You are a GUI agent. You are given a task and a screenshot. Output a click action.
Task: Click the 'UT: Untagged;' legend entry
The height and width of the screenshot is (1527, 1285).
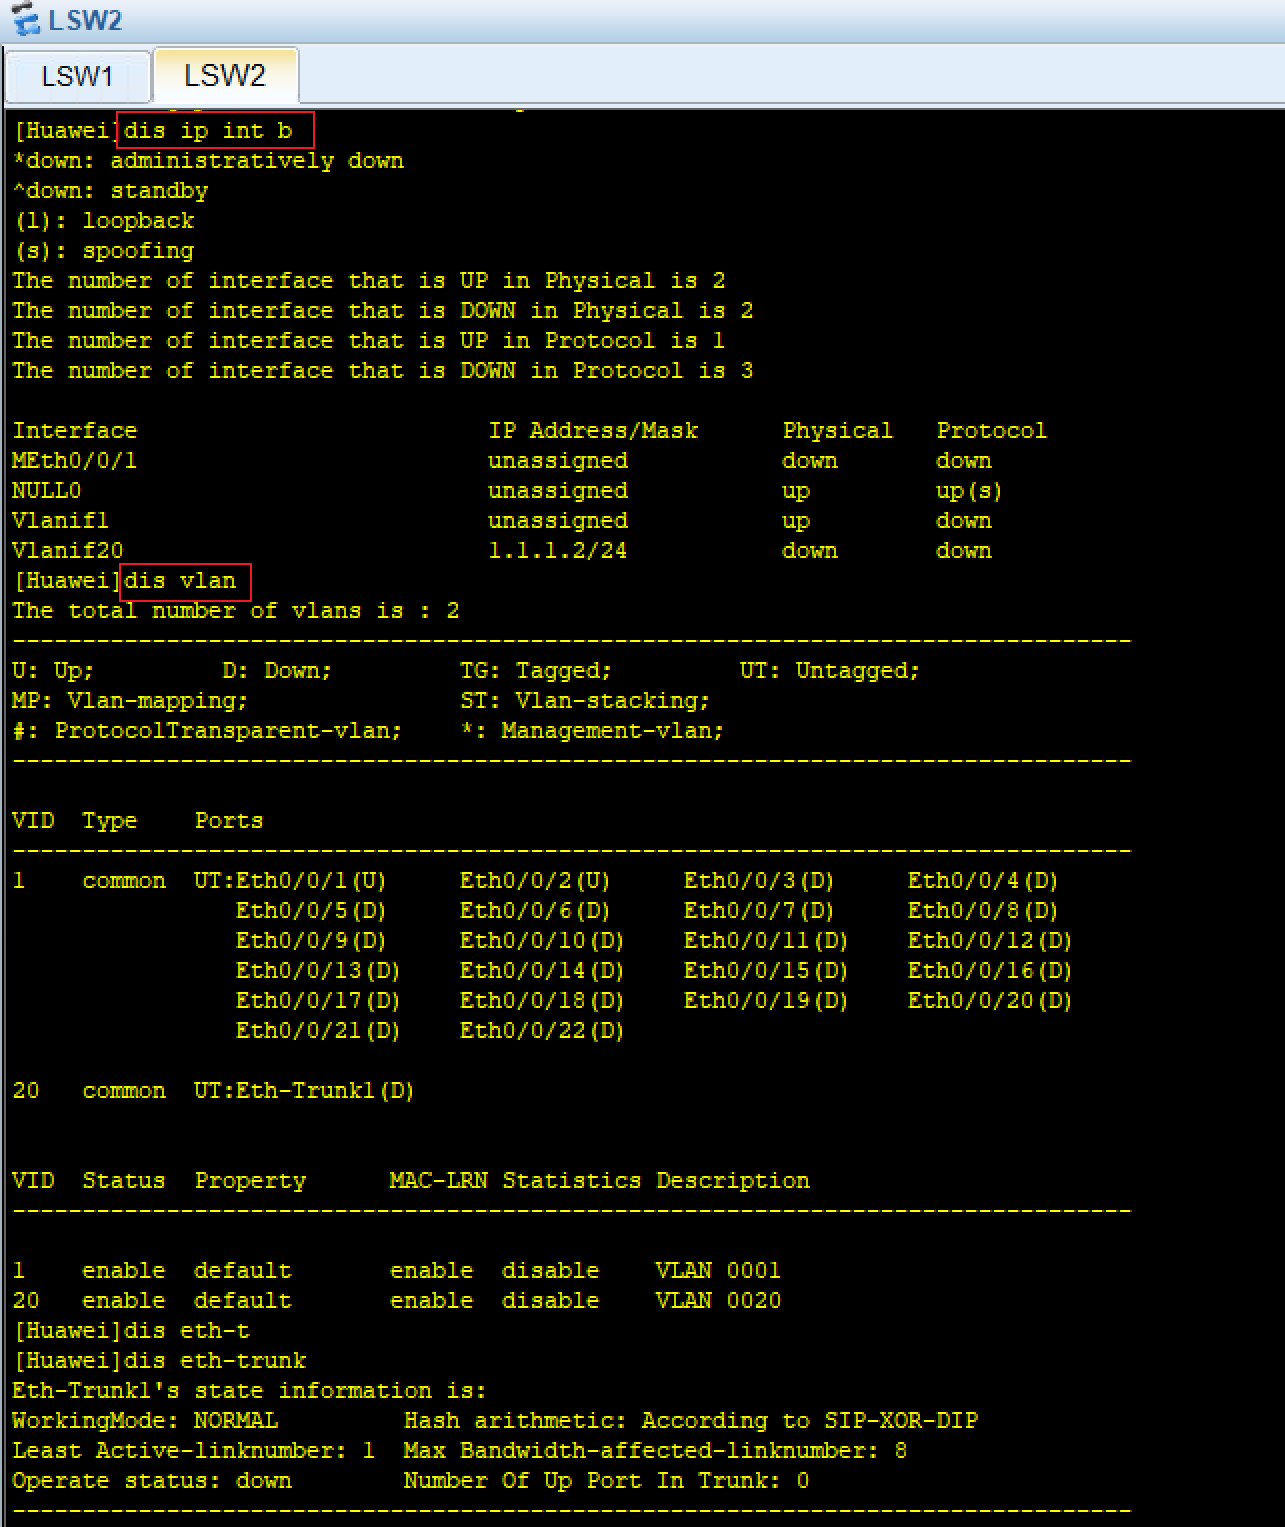click(830, 671)
